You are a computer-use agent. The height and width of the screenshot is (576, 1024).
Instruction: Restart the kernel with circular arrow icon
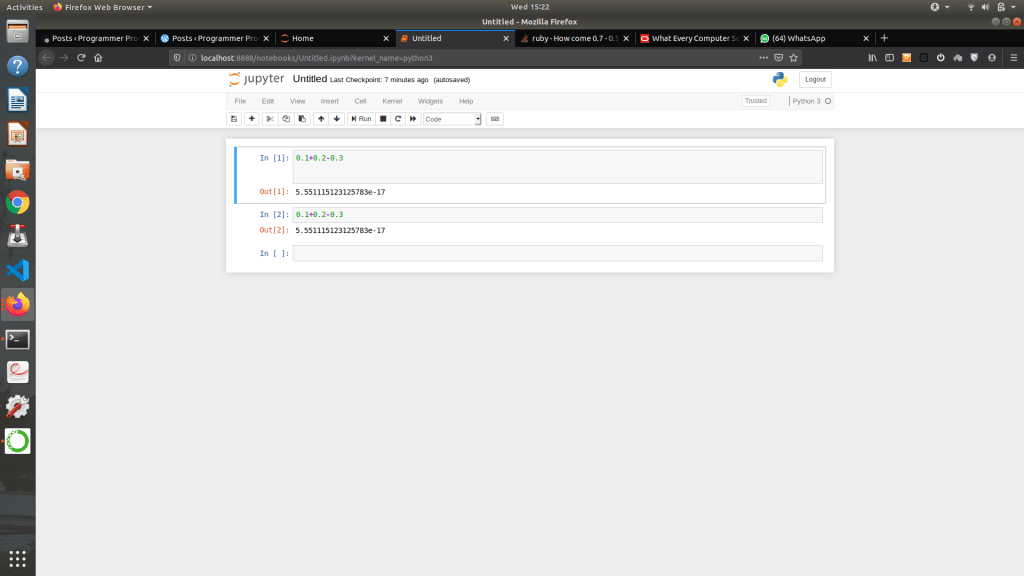(x=398, y=119)
